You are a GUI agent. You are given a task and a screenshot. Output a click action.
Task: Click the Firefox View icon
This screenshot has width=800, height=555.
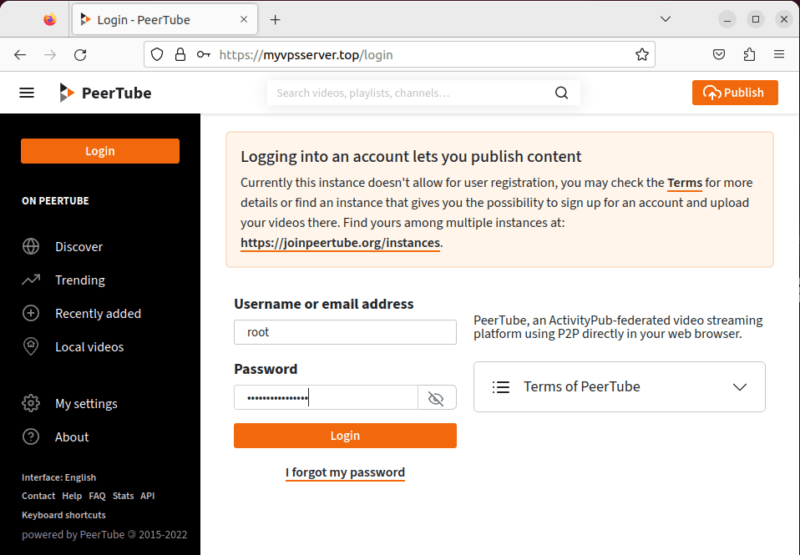[x=49, y=19]
